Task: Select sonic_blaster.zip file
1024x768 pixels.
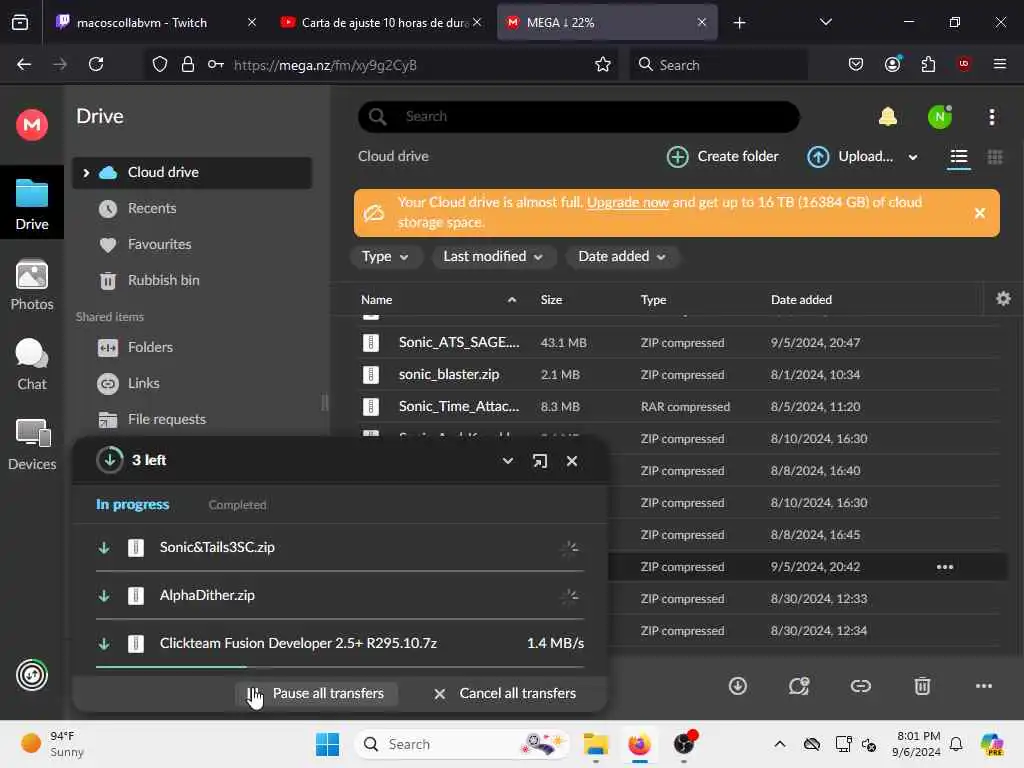Action: point(679,374)
